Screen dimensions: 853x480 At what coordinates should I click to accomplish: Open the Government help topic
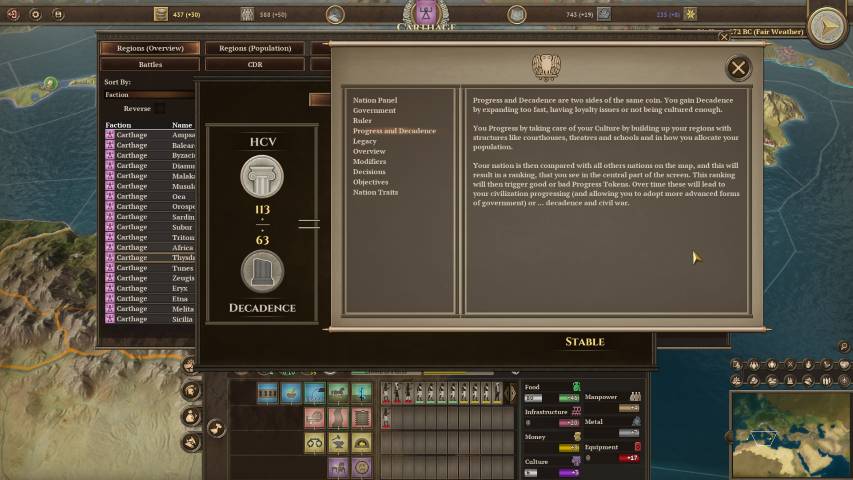coord(374,110)
